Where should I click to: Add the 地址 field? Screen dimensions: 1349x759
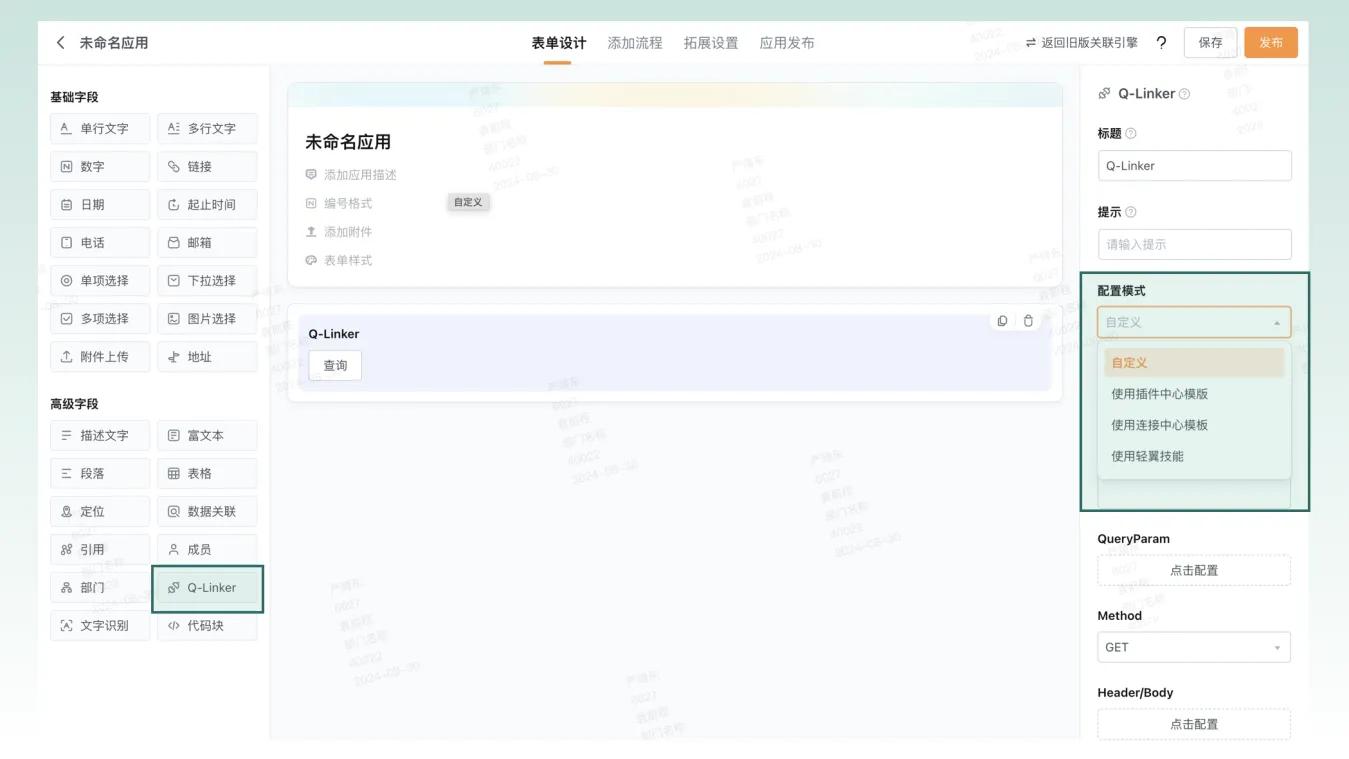click(207, 356)
